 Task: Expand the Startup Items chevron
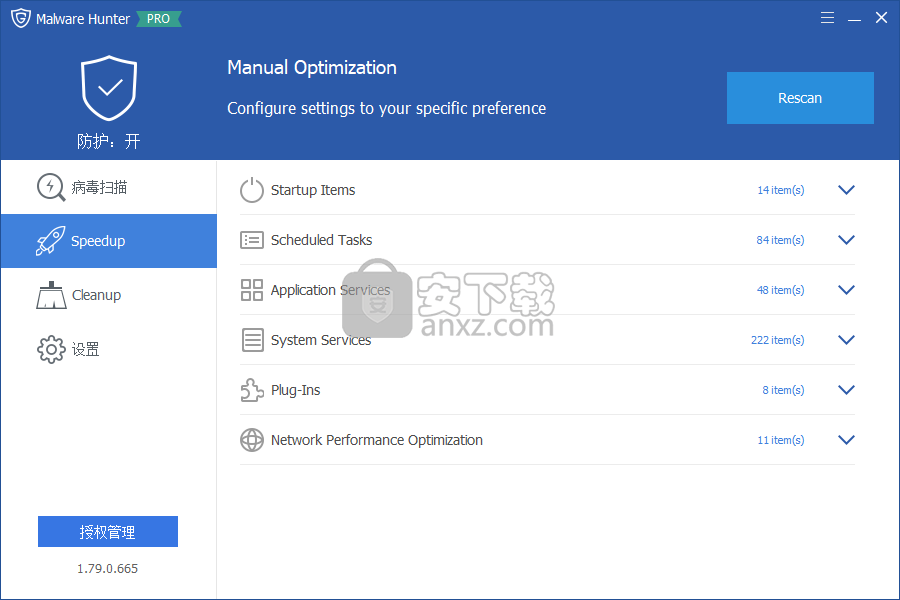pyautogui.click(x=846, y=190)
